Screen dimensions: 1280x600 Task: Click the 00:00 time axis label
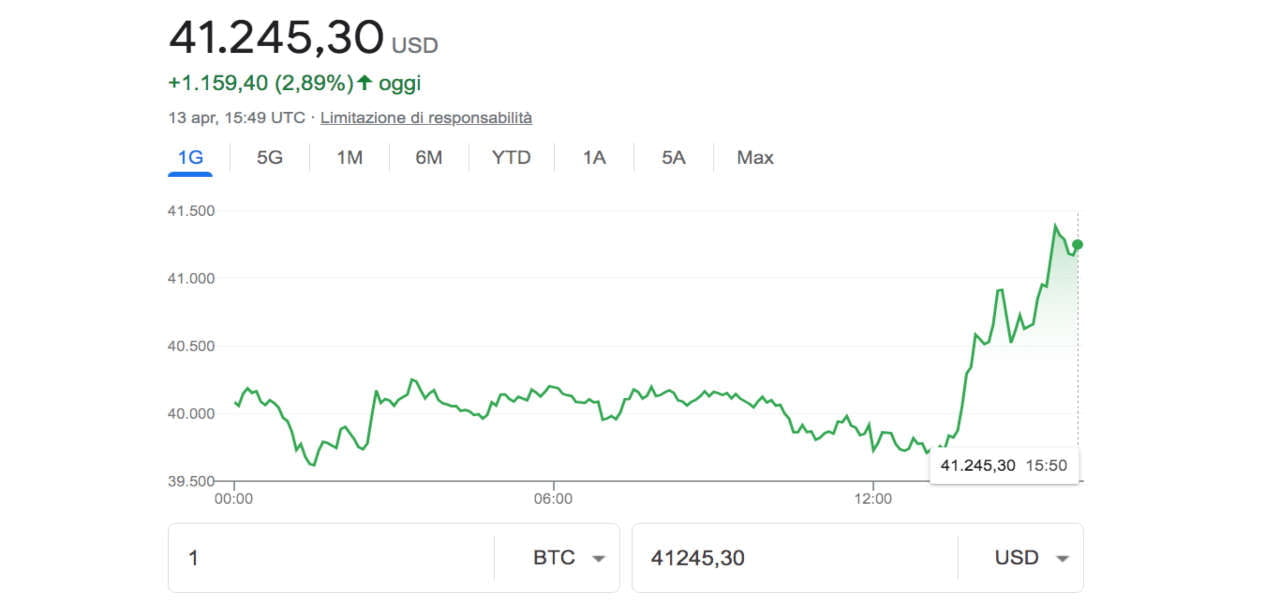coord(234,498)
